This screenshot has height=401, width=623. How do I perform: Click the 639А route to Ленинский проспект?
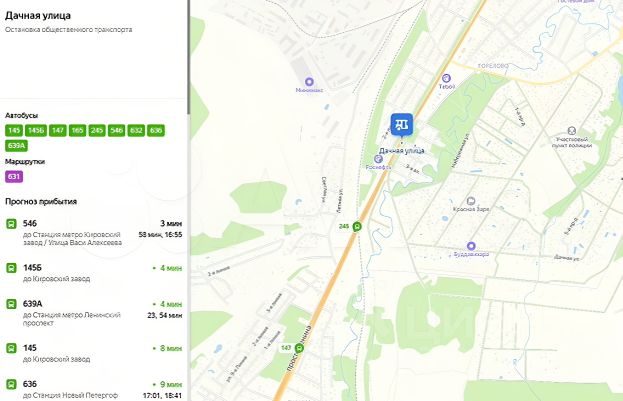(94, 313)
